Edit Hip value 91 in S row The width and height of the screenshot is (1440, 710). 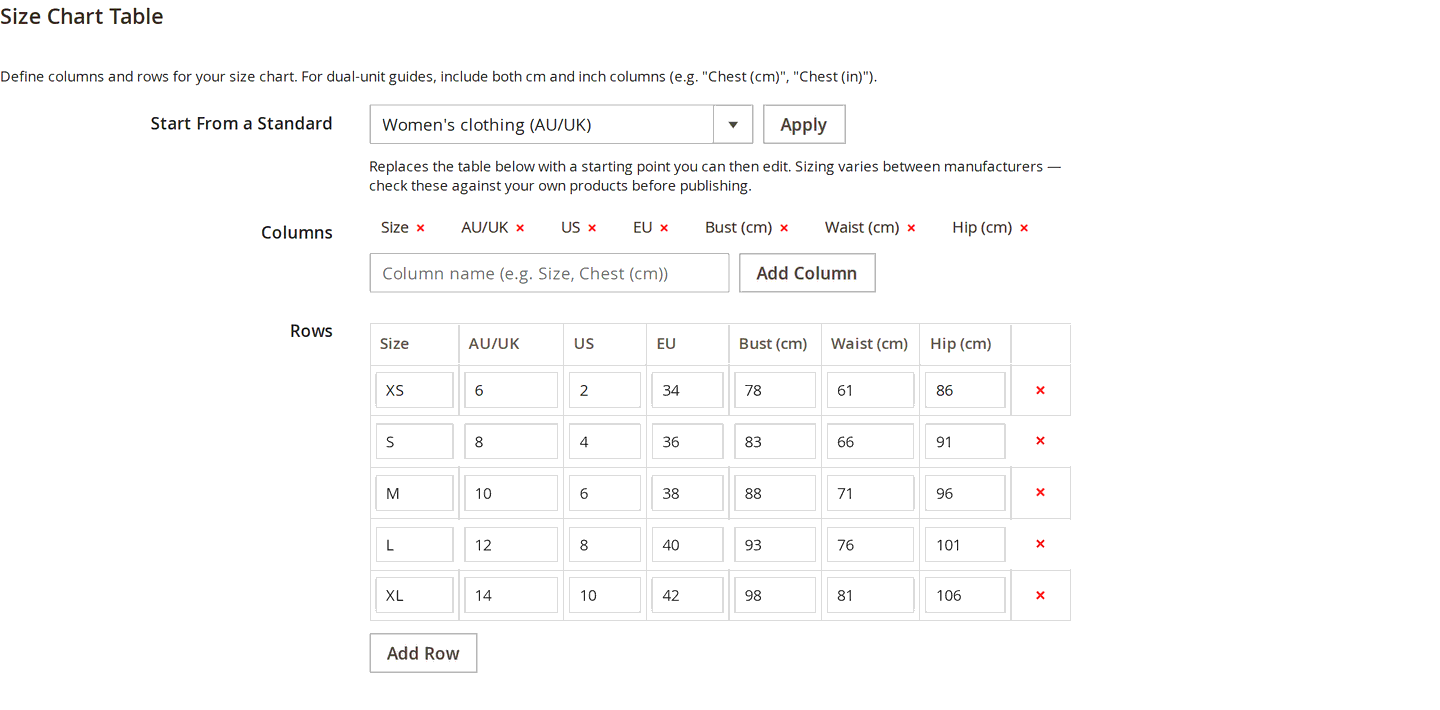point(965,441)
